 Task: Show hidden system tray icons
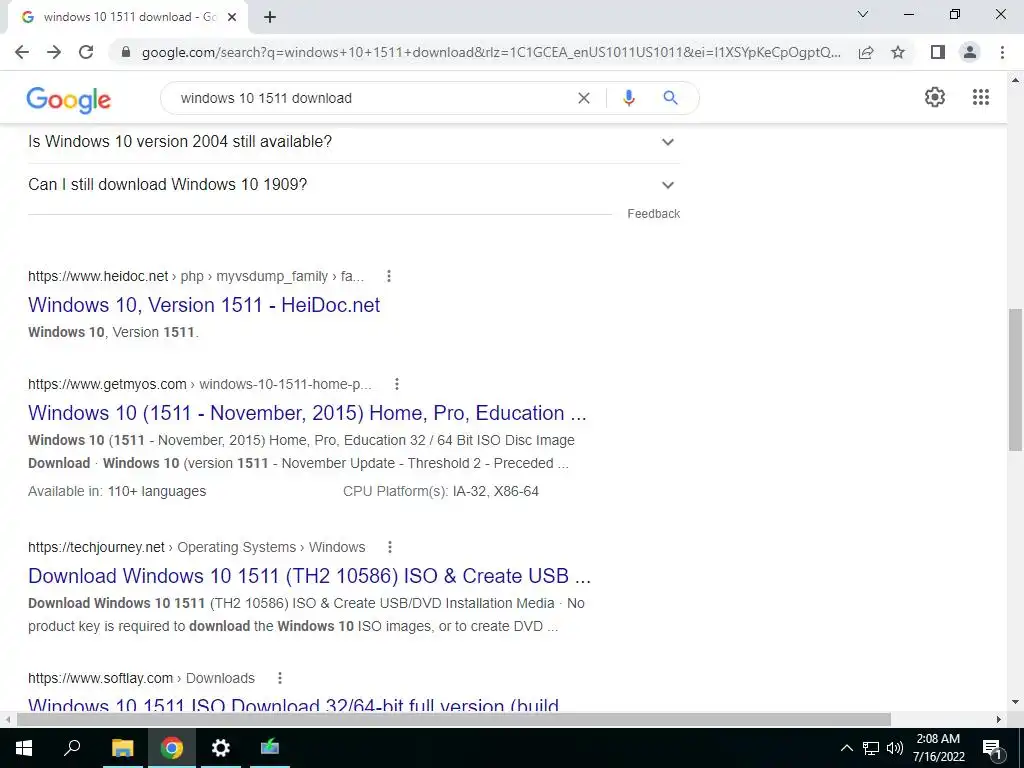point(846,748)
